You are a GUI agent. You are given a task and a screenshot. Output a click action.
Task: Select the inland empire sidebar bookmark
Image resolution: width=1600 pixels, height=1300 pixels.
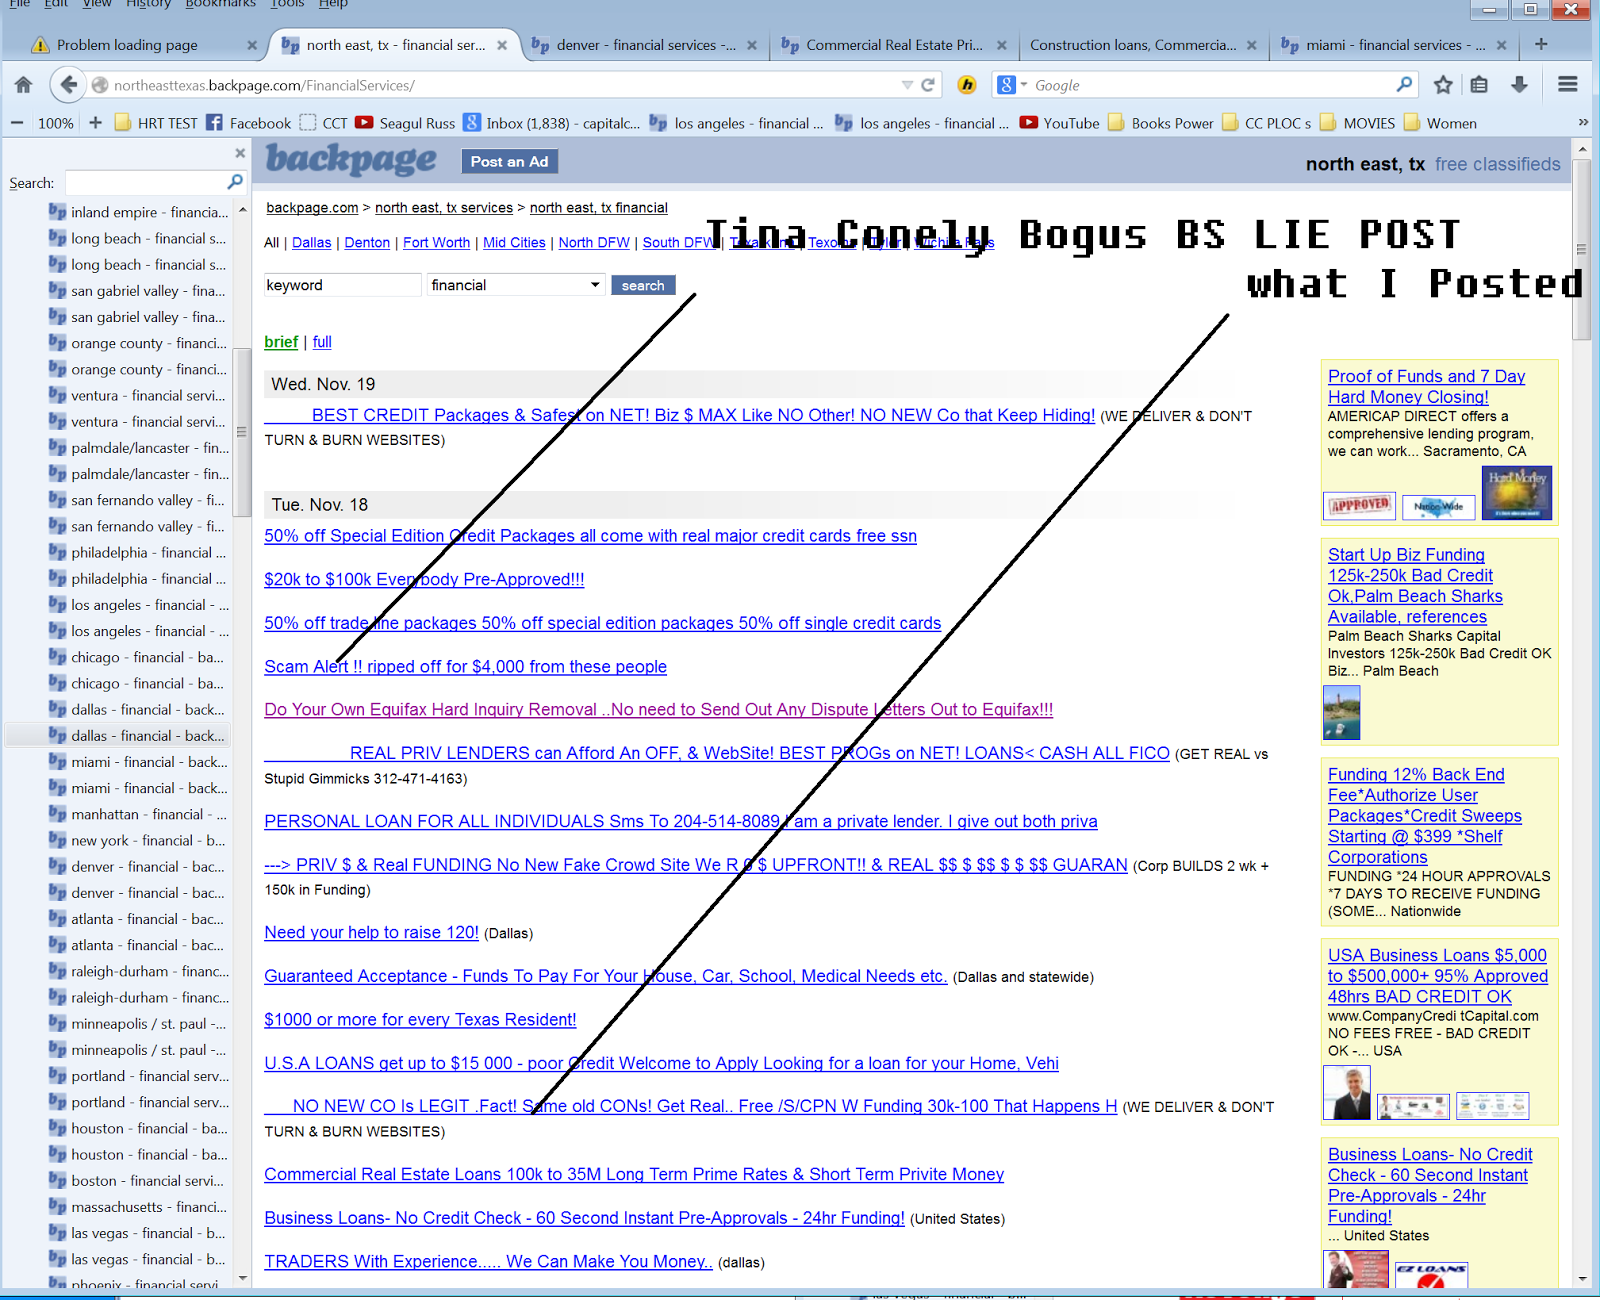tap(139, 212)
